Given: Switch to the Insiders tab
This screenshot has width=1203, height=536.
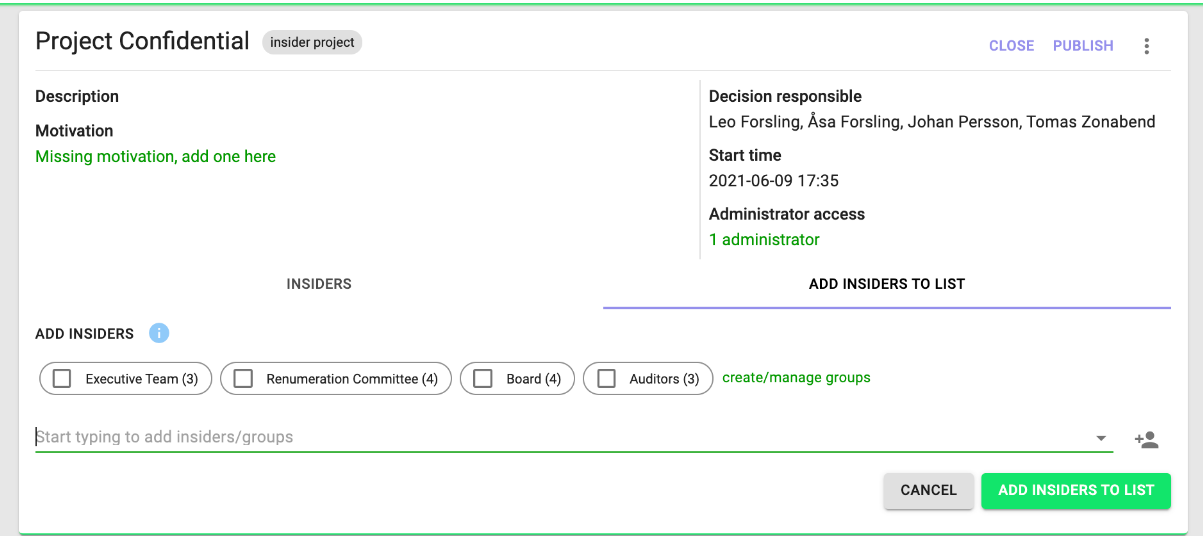Looking at the screenshot, I should 319,284.
